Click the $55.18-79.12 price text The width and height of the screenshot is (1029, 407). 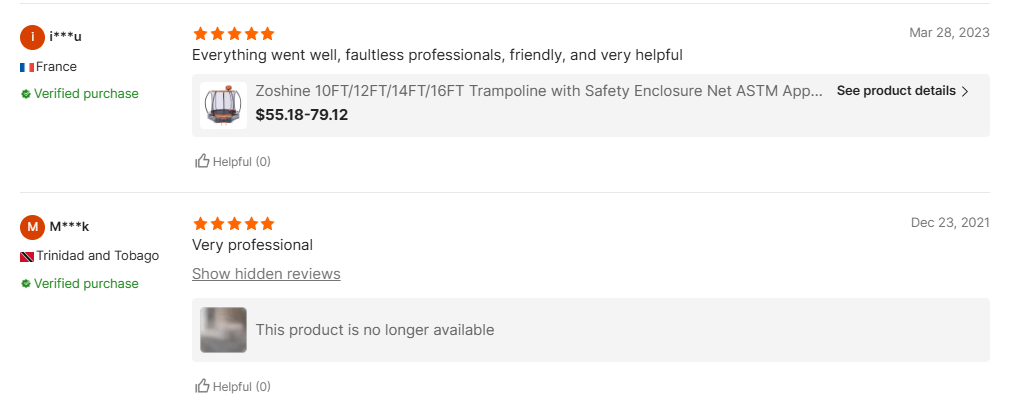coord(302,115)
